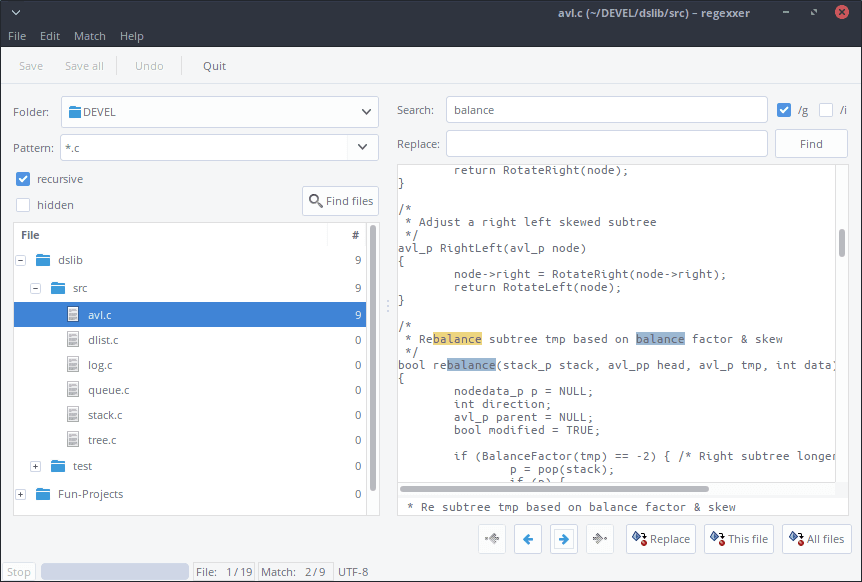Open the Match menu
Screen dimensions: 862x582
pyautogui.click(x=90, y=36)
